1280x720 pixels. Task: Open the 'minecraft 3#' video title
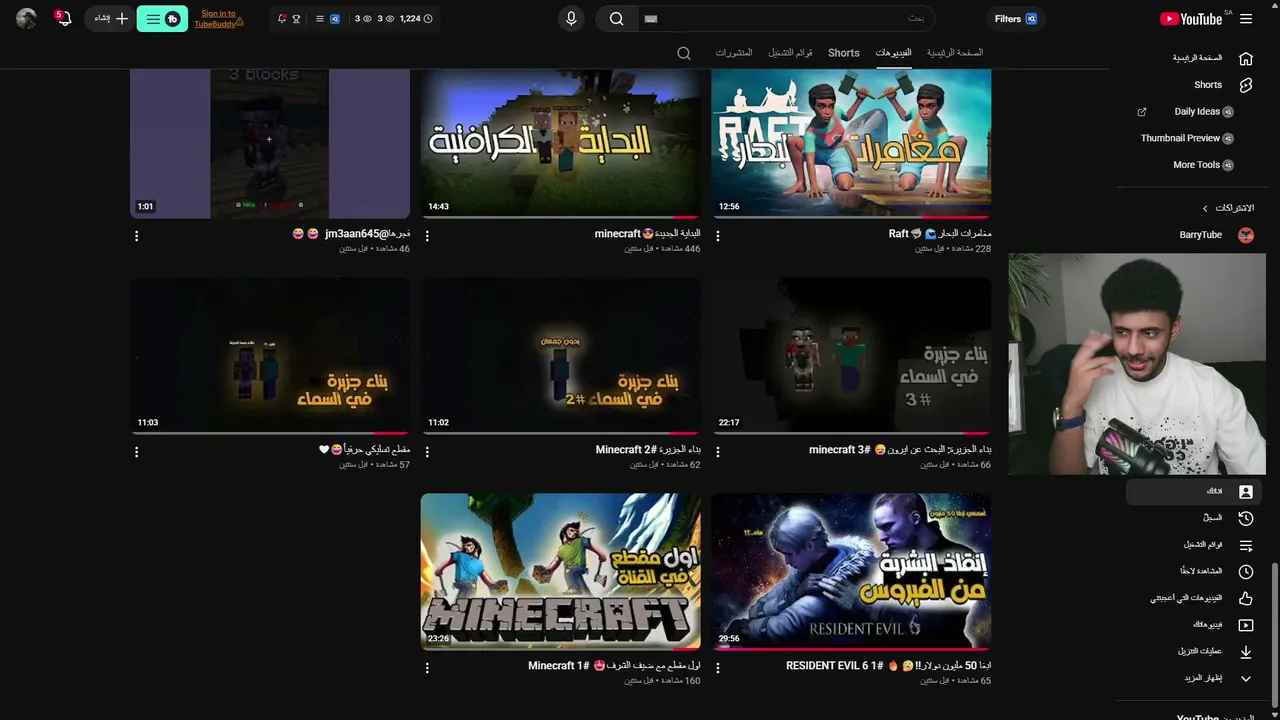(900, 450)
